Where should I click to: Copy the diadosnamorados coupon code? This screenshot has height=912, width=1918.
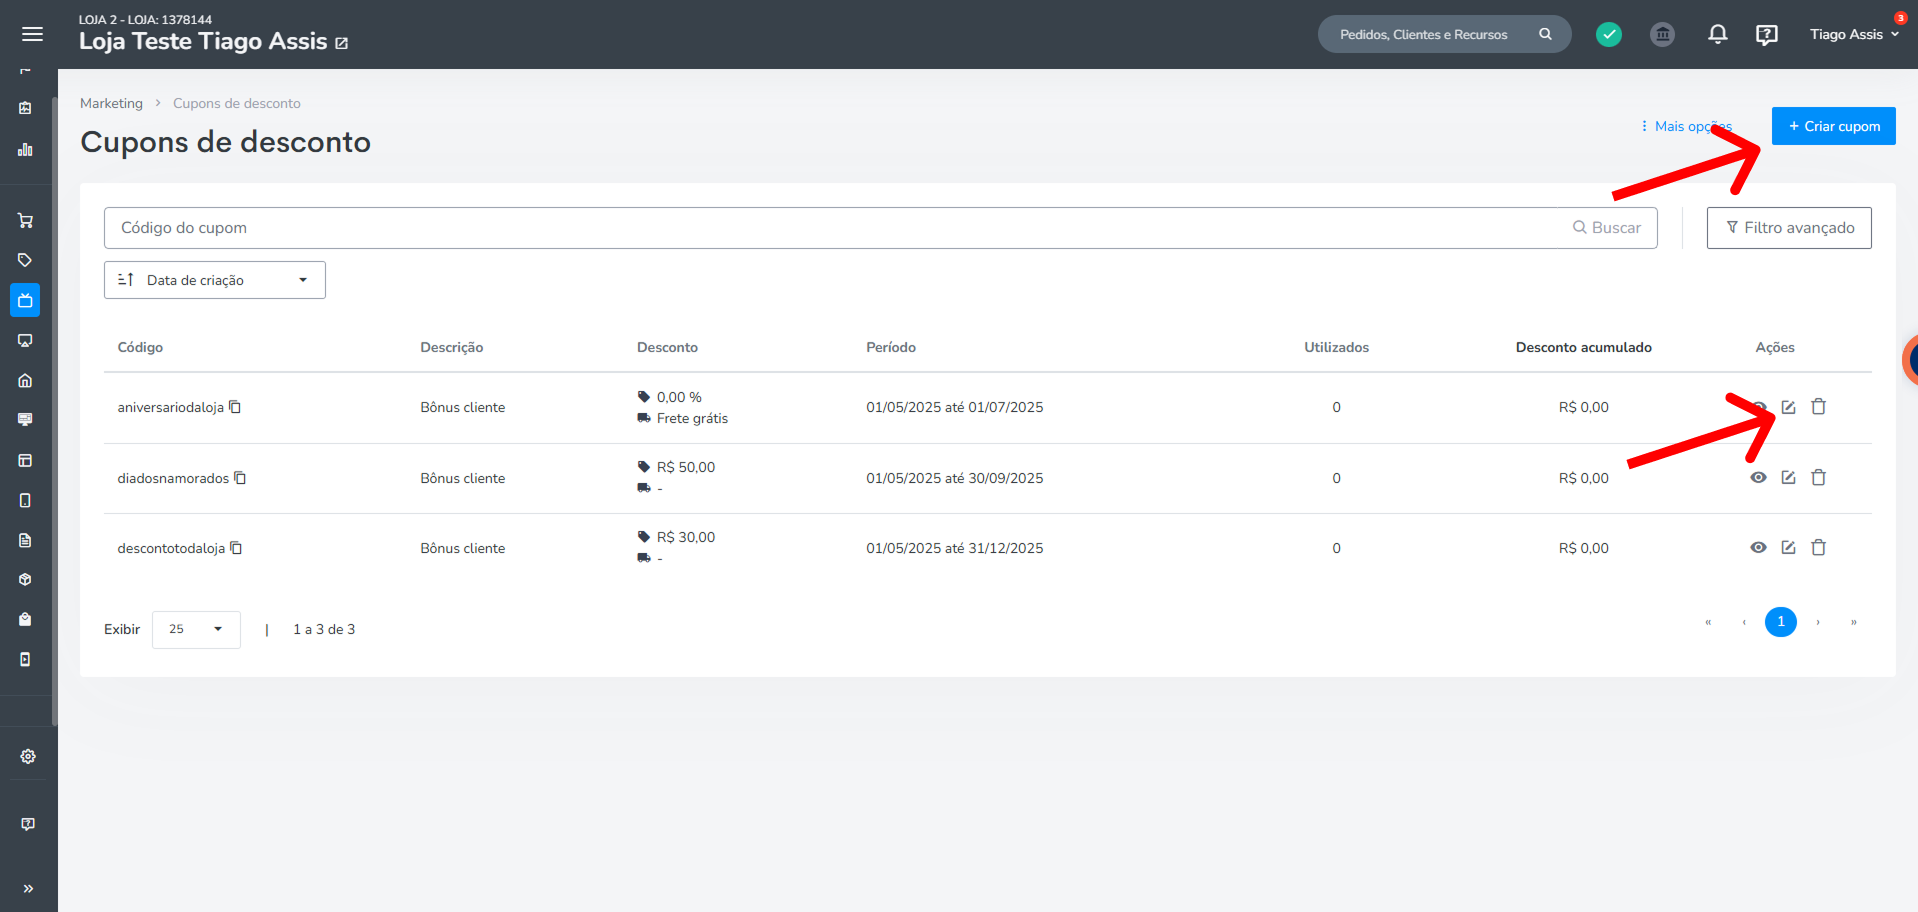(x=240, y=478)
